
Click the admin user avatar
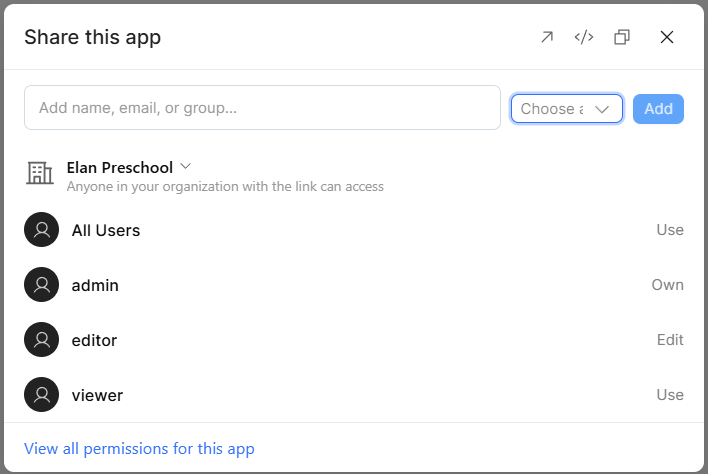[42, 284]
